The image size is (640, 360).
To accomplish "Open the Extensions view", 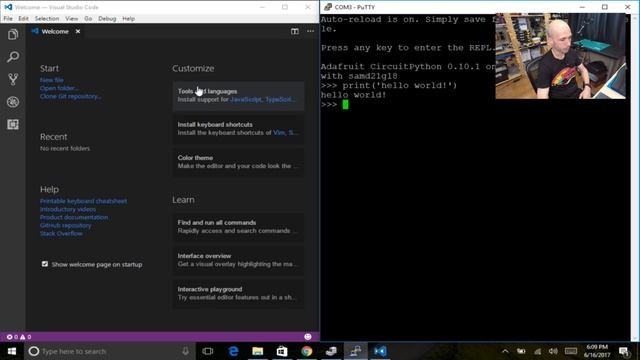I will (x=13, y=124).
